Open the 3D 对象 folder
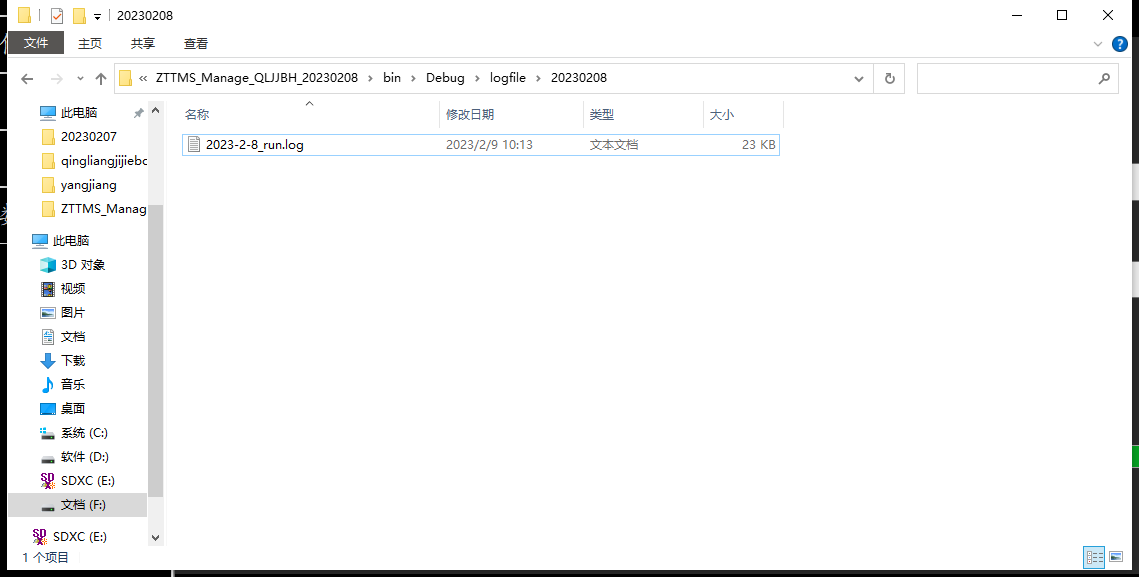This screenshot has height=577, width=1139. tap(82, 265)
